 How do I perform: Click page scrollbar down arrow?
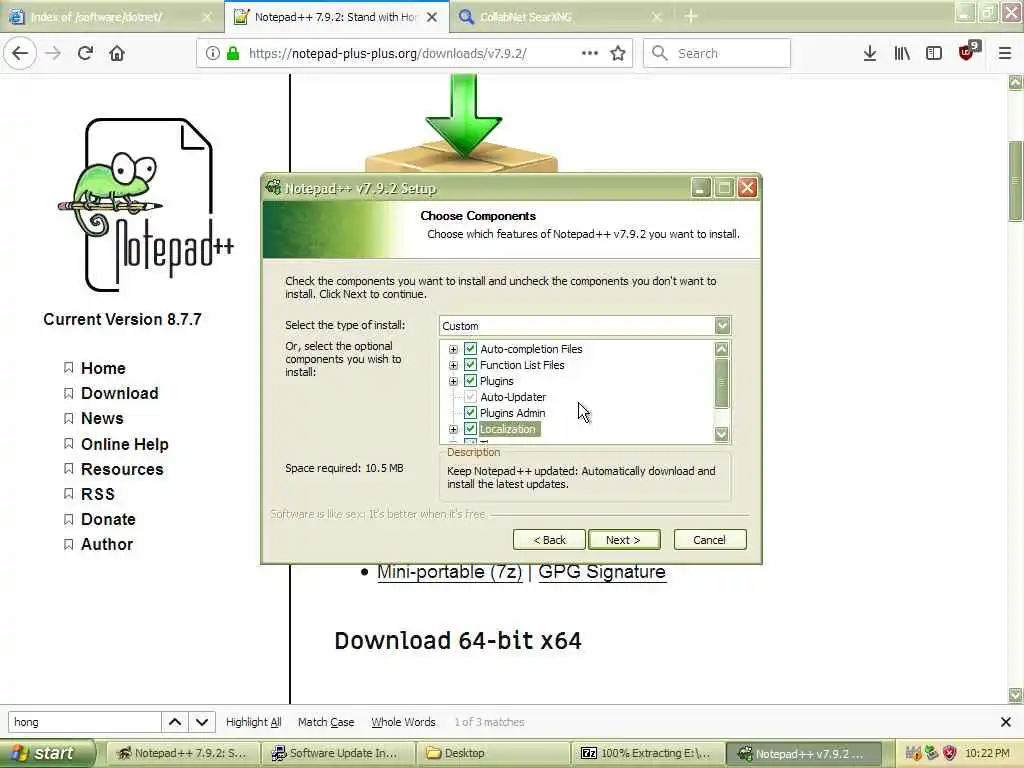pos(1016,695)
